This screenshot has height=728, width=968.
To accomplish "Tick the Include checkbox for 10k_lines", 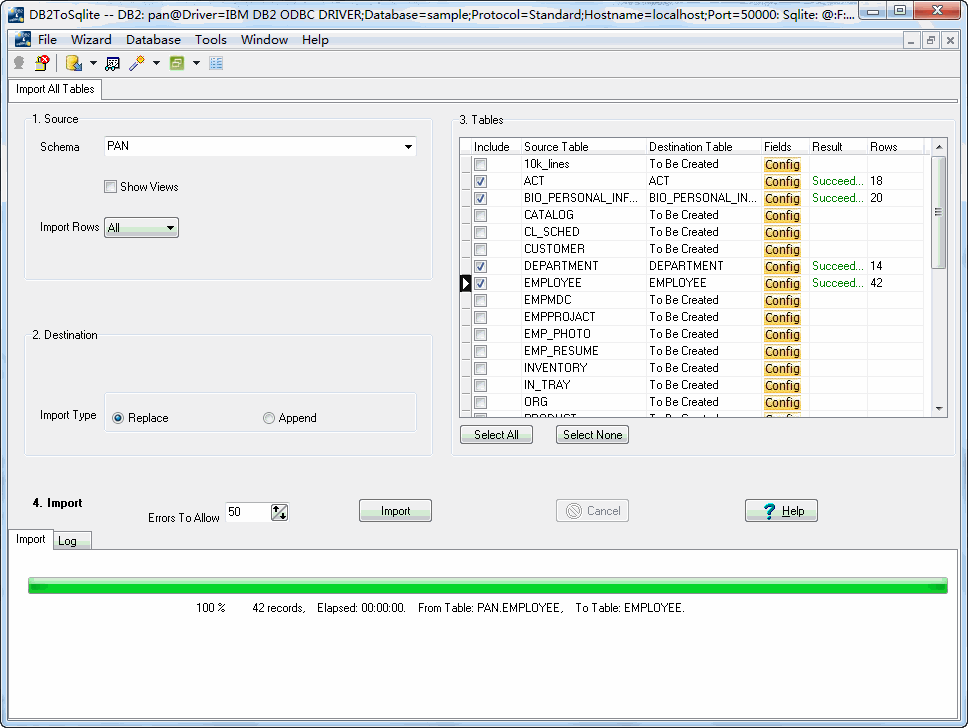I will click(480, 164).
